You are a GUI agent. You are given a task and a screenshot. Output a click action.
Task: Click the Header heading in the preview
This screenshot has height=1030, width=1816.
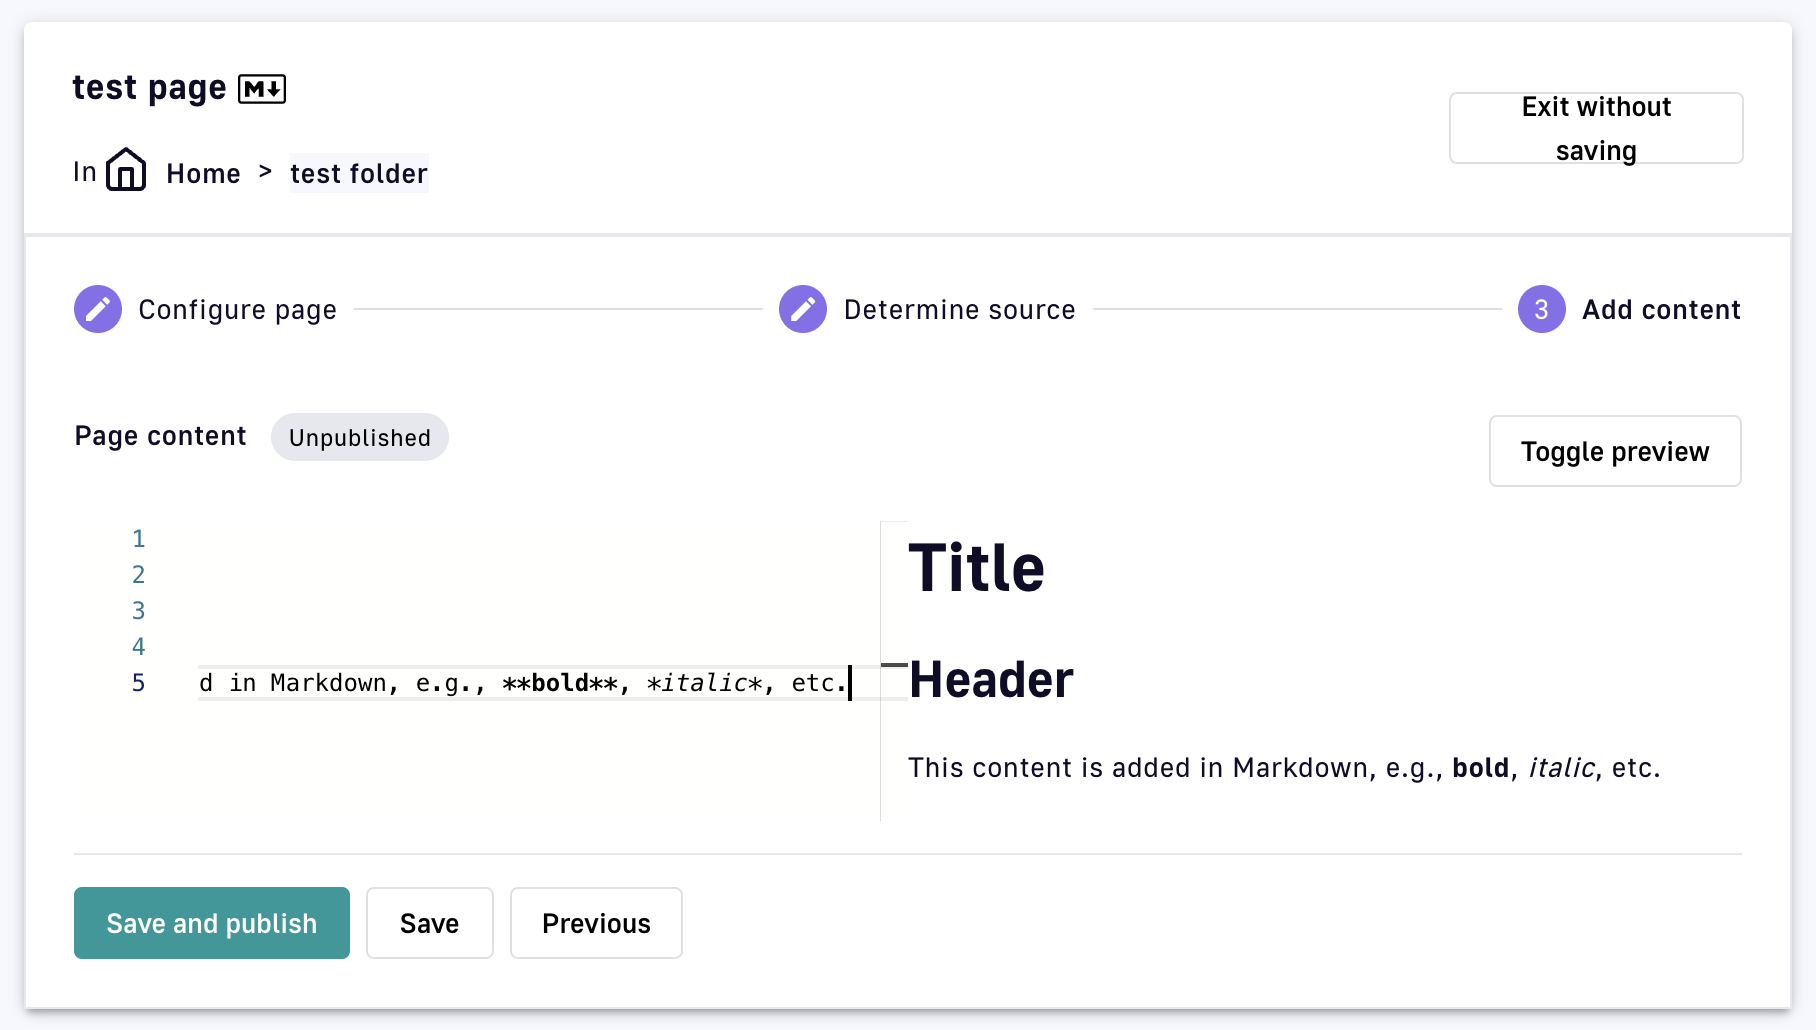[x=990, y=680]
